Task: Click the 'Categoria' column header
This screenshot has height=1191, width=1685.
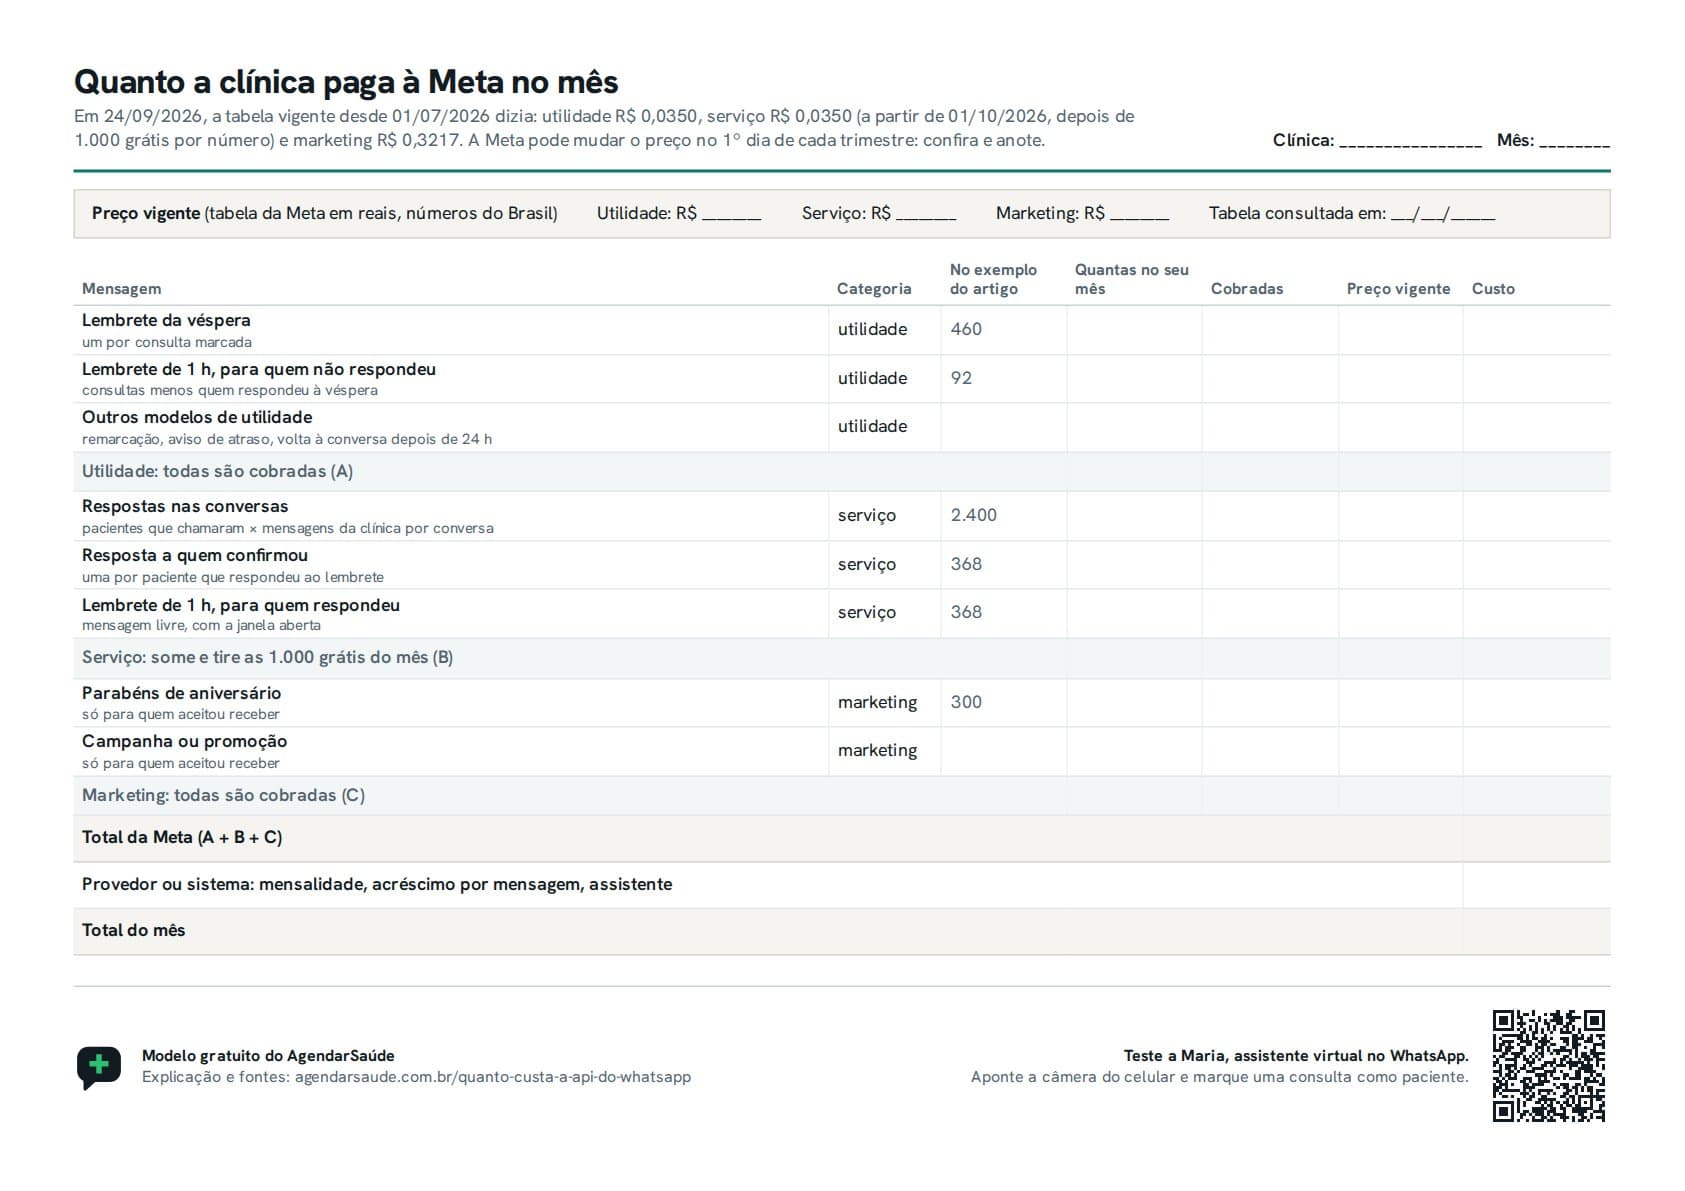Action: (x=874, y=289)
